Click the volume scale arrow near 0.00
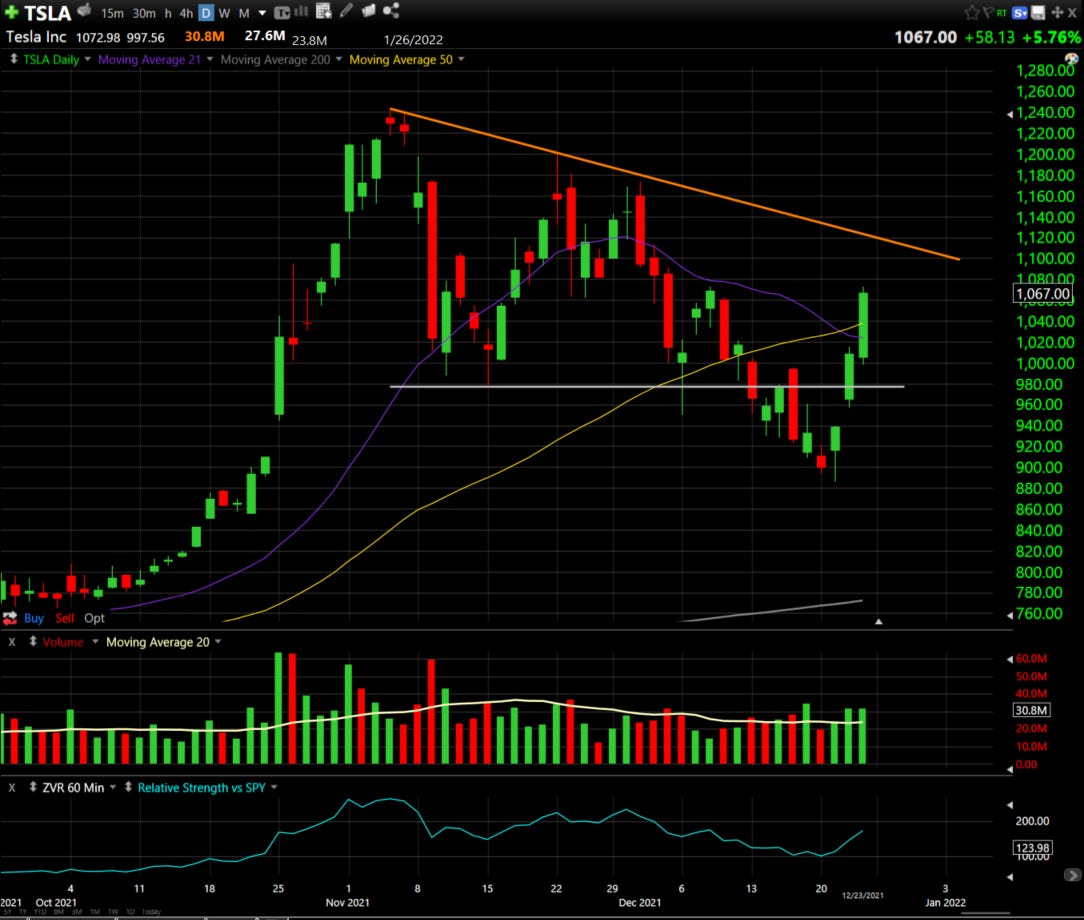The width and height of the screenshot is (1084, 920). 1010,769
